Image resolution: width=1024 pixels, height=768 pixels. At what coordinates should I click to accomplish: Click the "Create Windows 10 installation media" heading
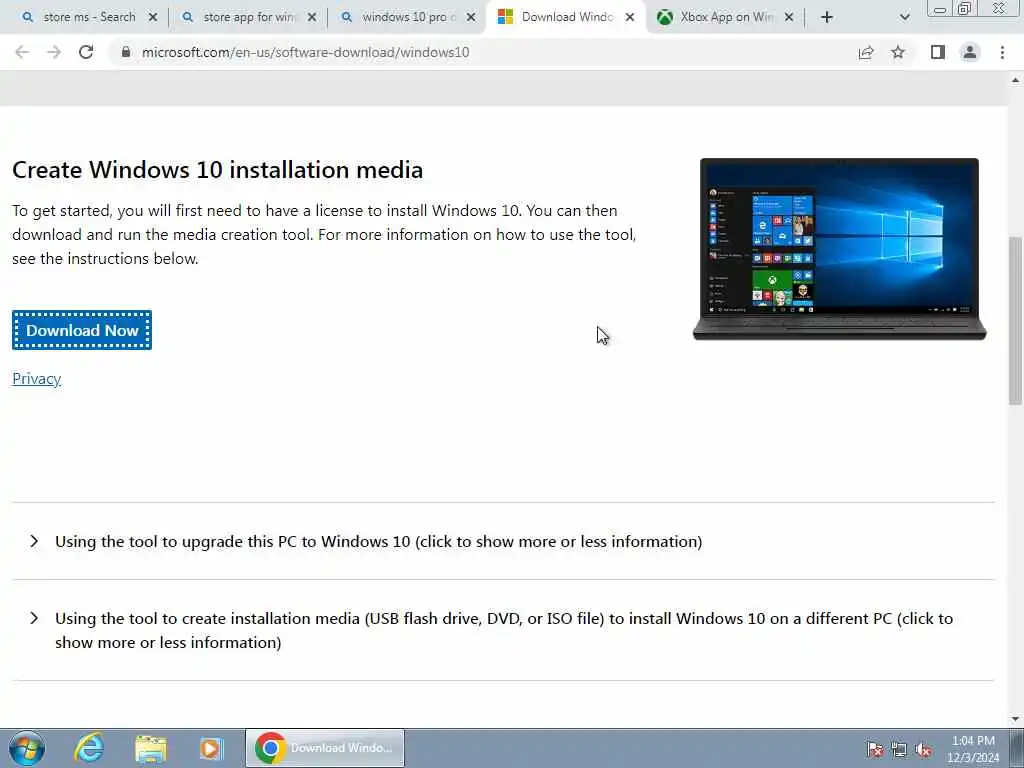tap(217, 170)
